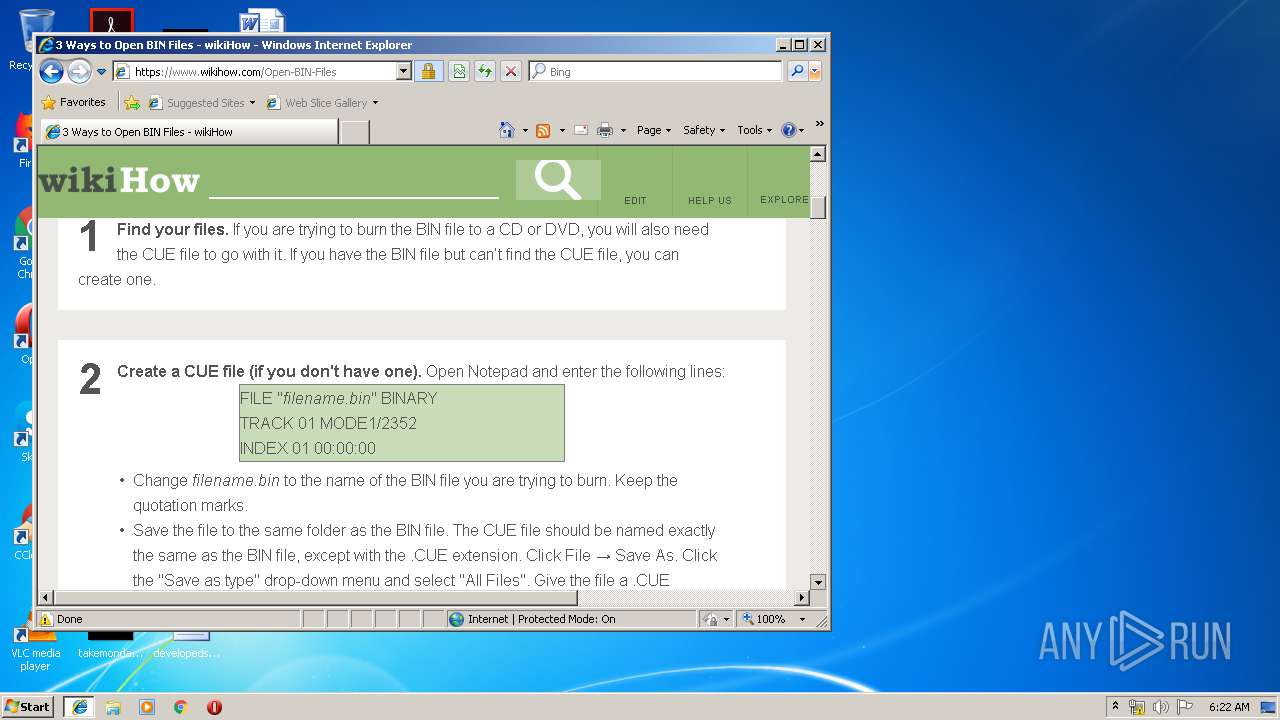The width and height of the screenshot is (1280, 720).
Task: Expand the address bar URL history dropdown
Action: click(x=404, y=72)
